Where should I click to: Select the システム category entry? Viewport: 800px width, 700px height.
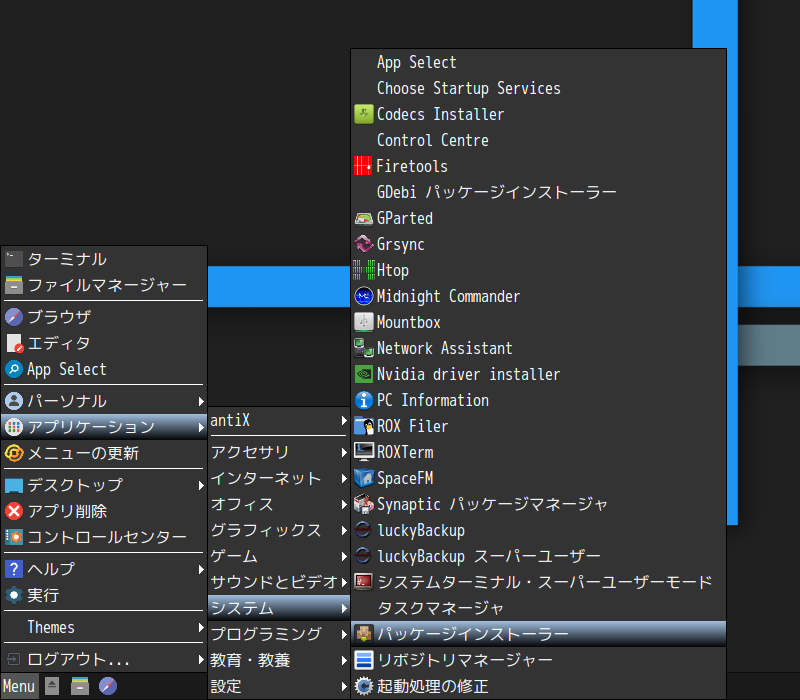(279, 608)
